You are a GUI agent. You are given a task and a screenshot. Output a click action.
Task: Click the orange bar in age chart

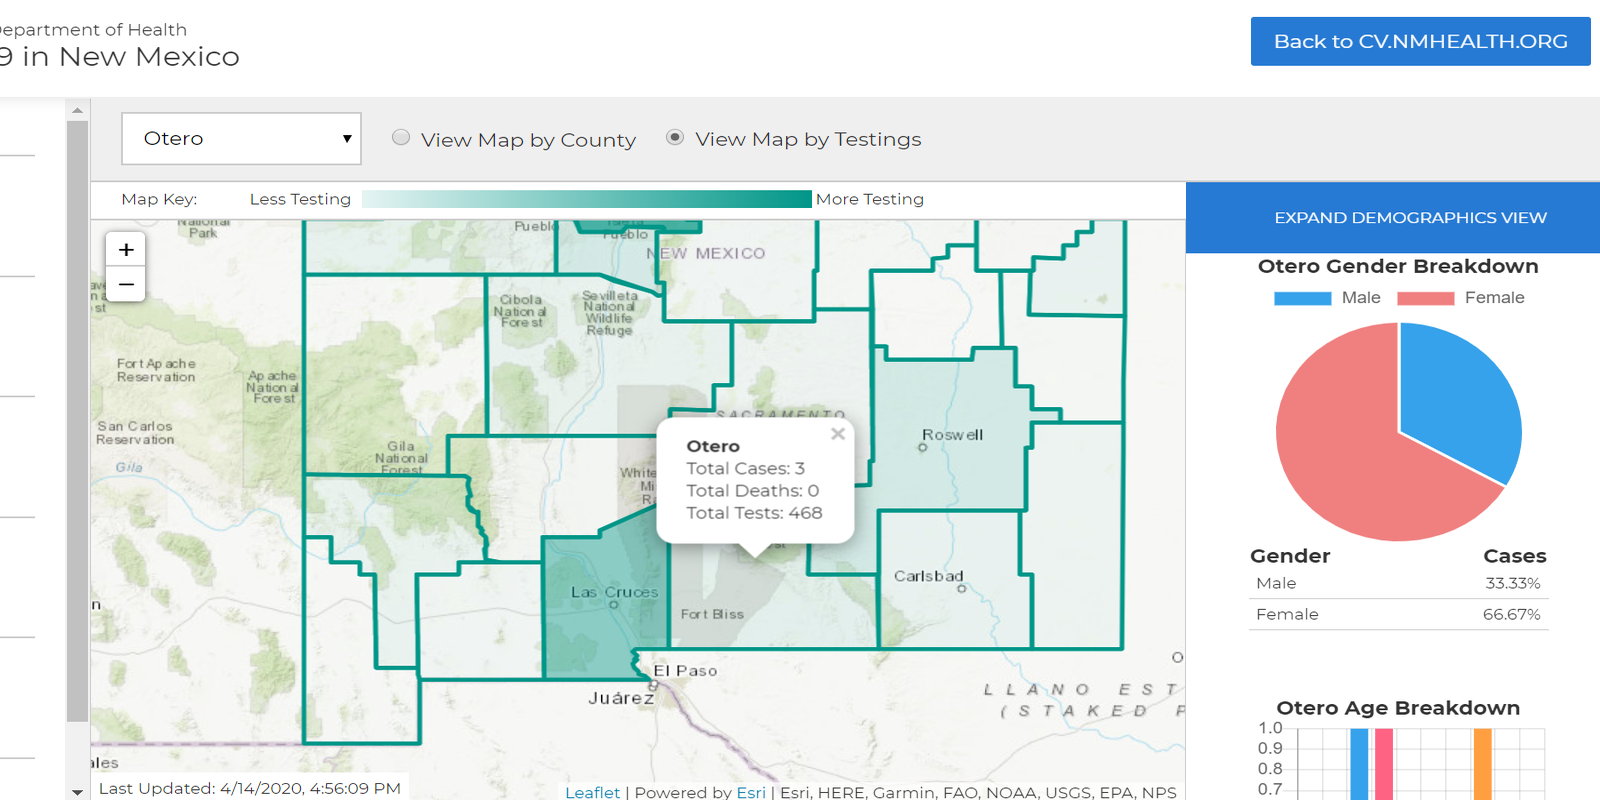click(x=1482, y=764)
